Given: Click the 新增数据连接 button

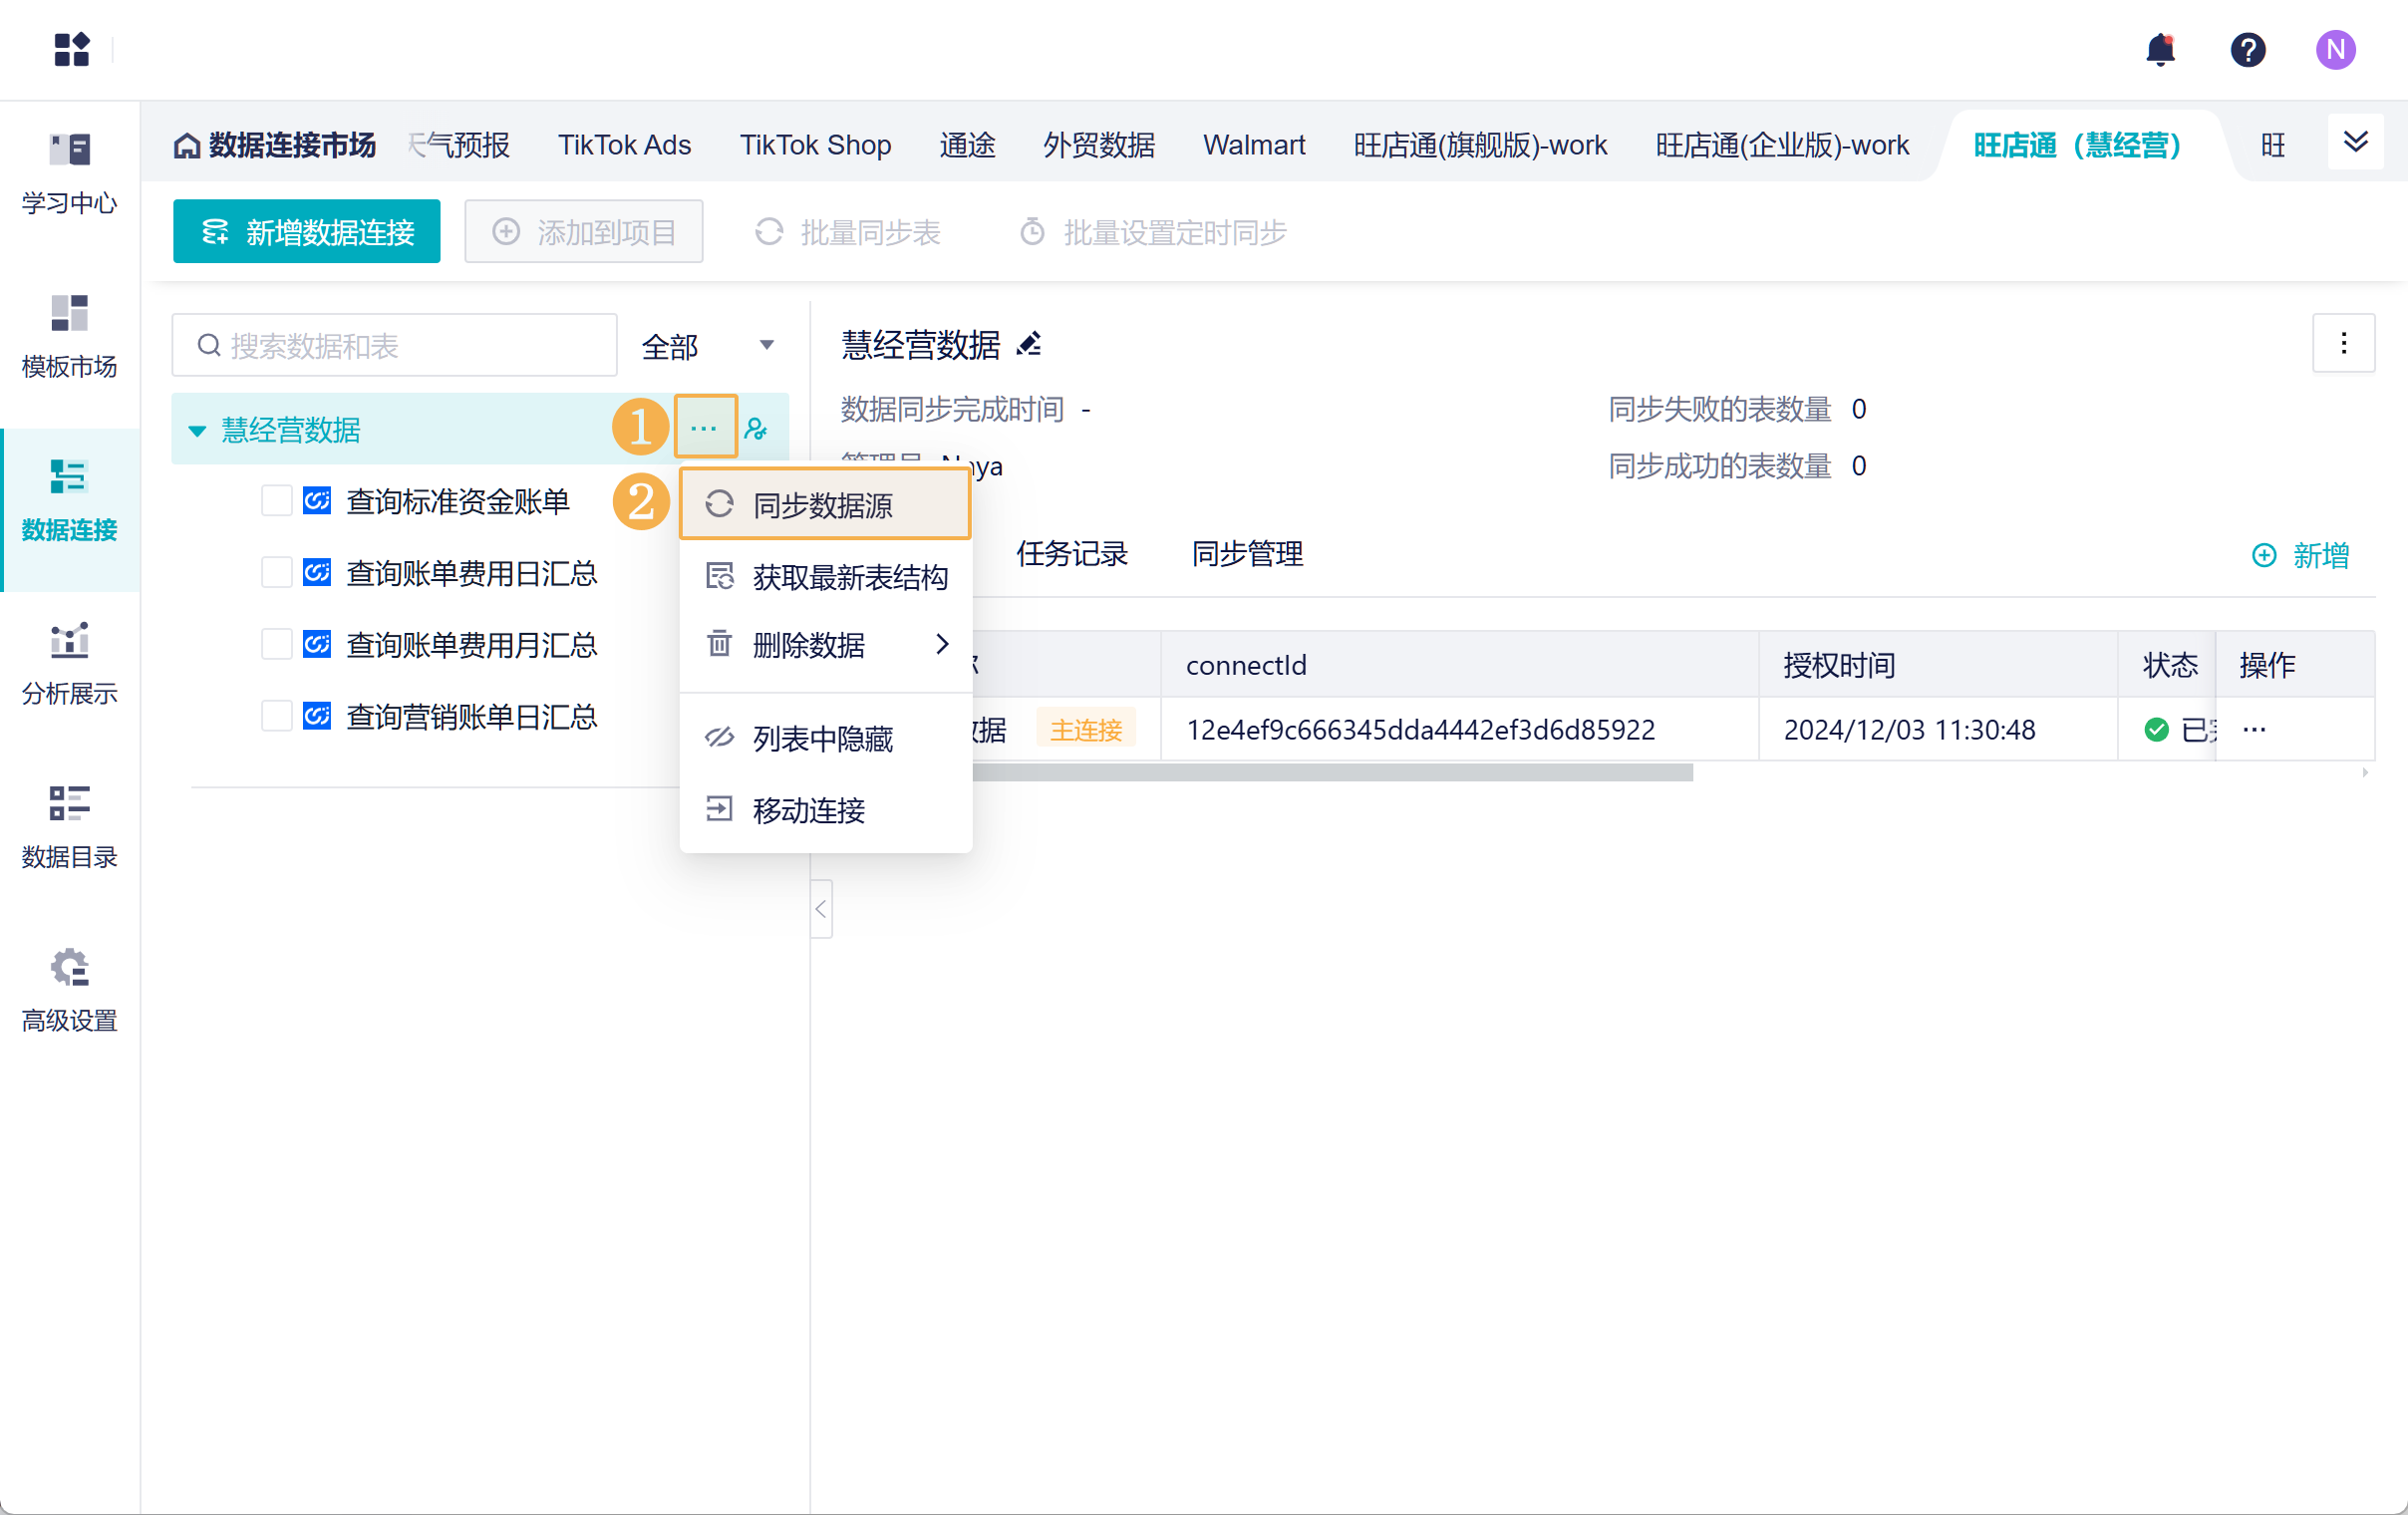Looking at the screenshot, I should 306,232.
